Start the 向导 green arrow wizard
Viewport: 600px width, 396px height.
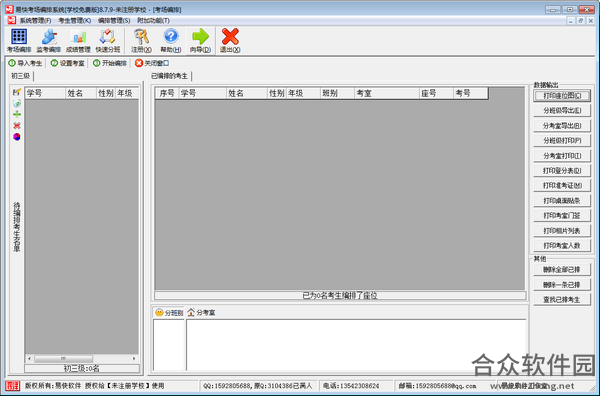201,40
